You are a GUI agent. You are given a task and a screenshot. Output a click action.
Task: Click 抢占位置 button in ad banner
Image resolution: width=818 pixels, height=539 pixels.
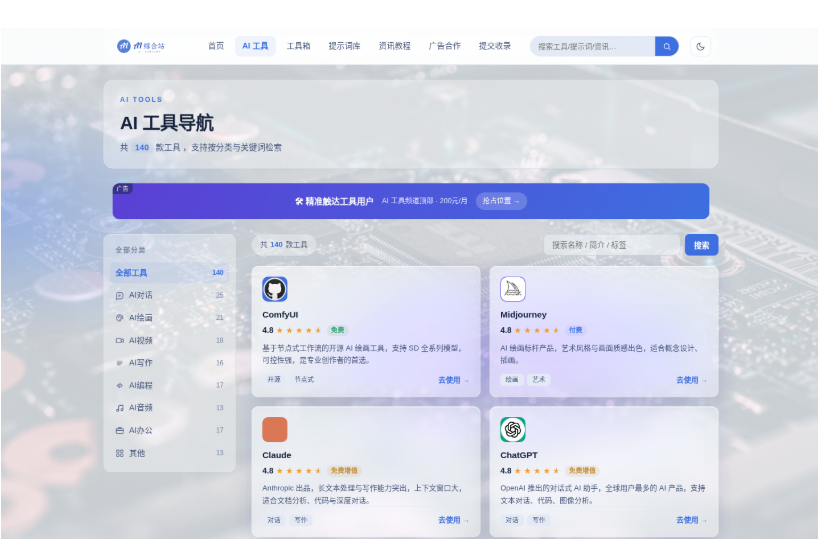coord(501,201)
